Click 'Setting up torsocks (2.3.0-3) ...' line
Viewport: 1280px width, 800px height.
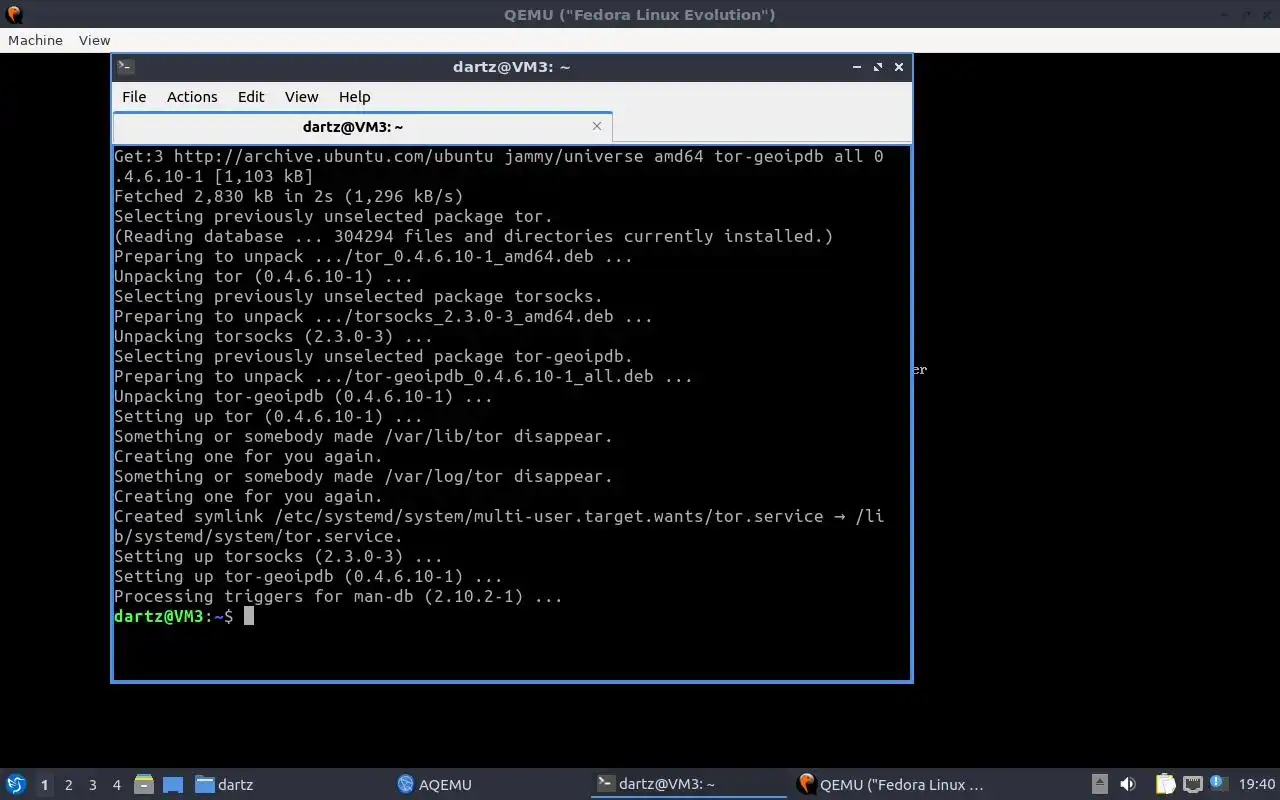pos(278,556)
